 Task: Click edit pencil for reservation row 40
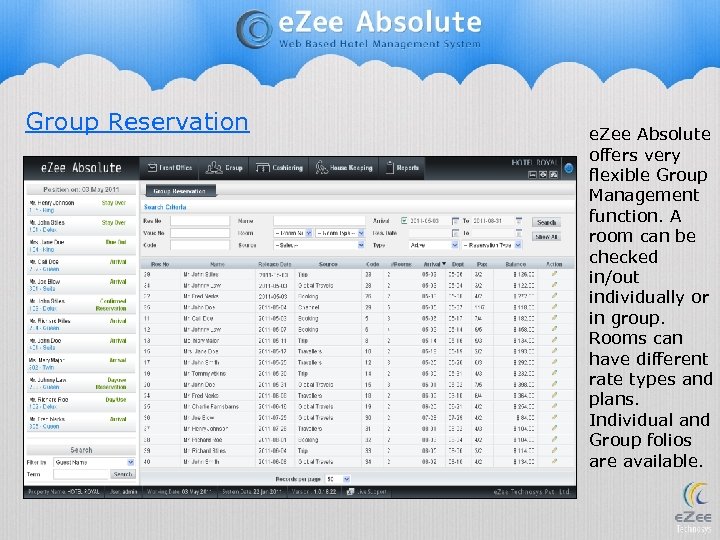point(554,461)
